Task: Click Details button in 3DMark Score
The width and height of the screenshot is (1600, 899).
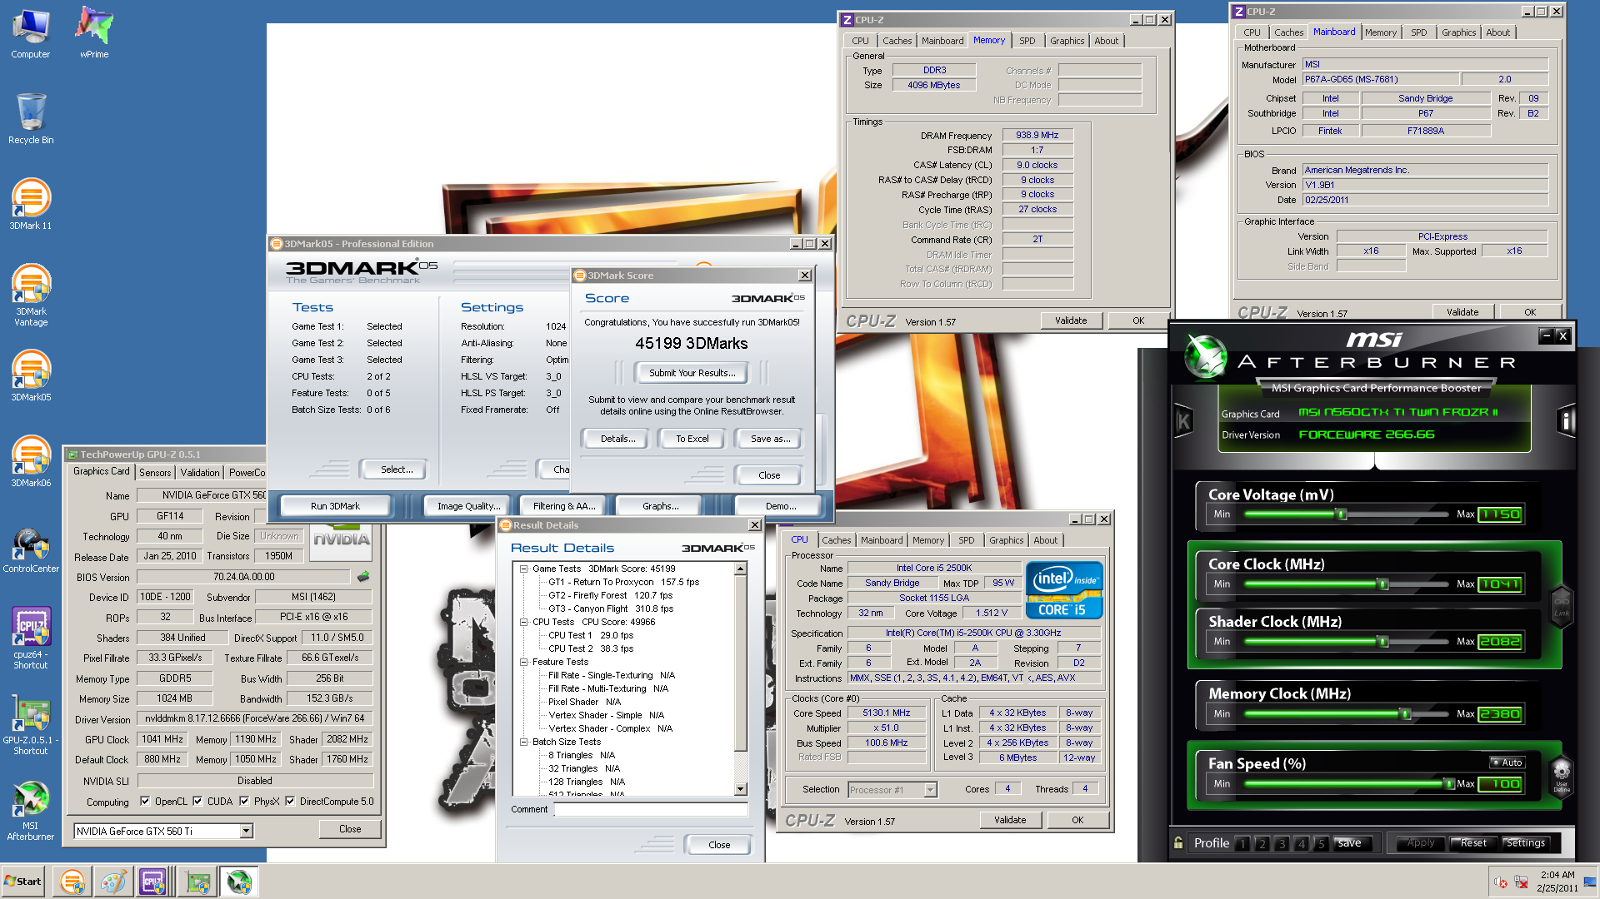Action: 618,439
